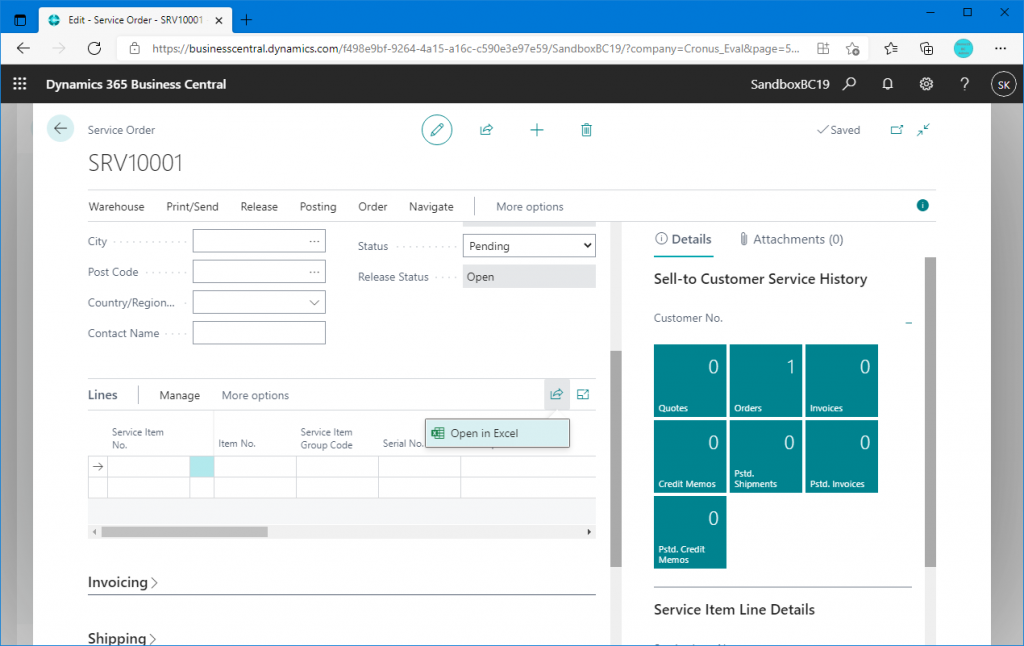Open the app launcher waffle menu
The image size is (1024, 646).
(x=20, y=84)
